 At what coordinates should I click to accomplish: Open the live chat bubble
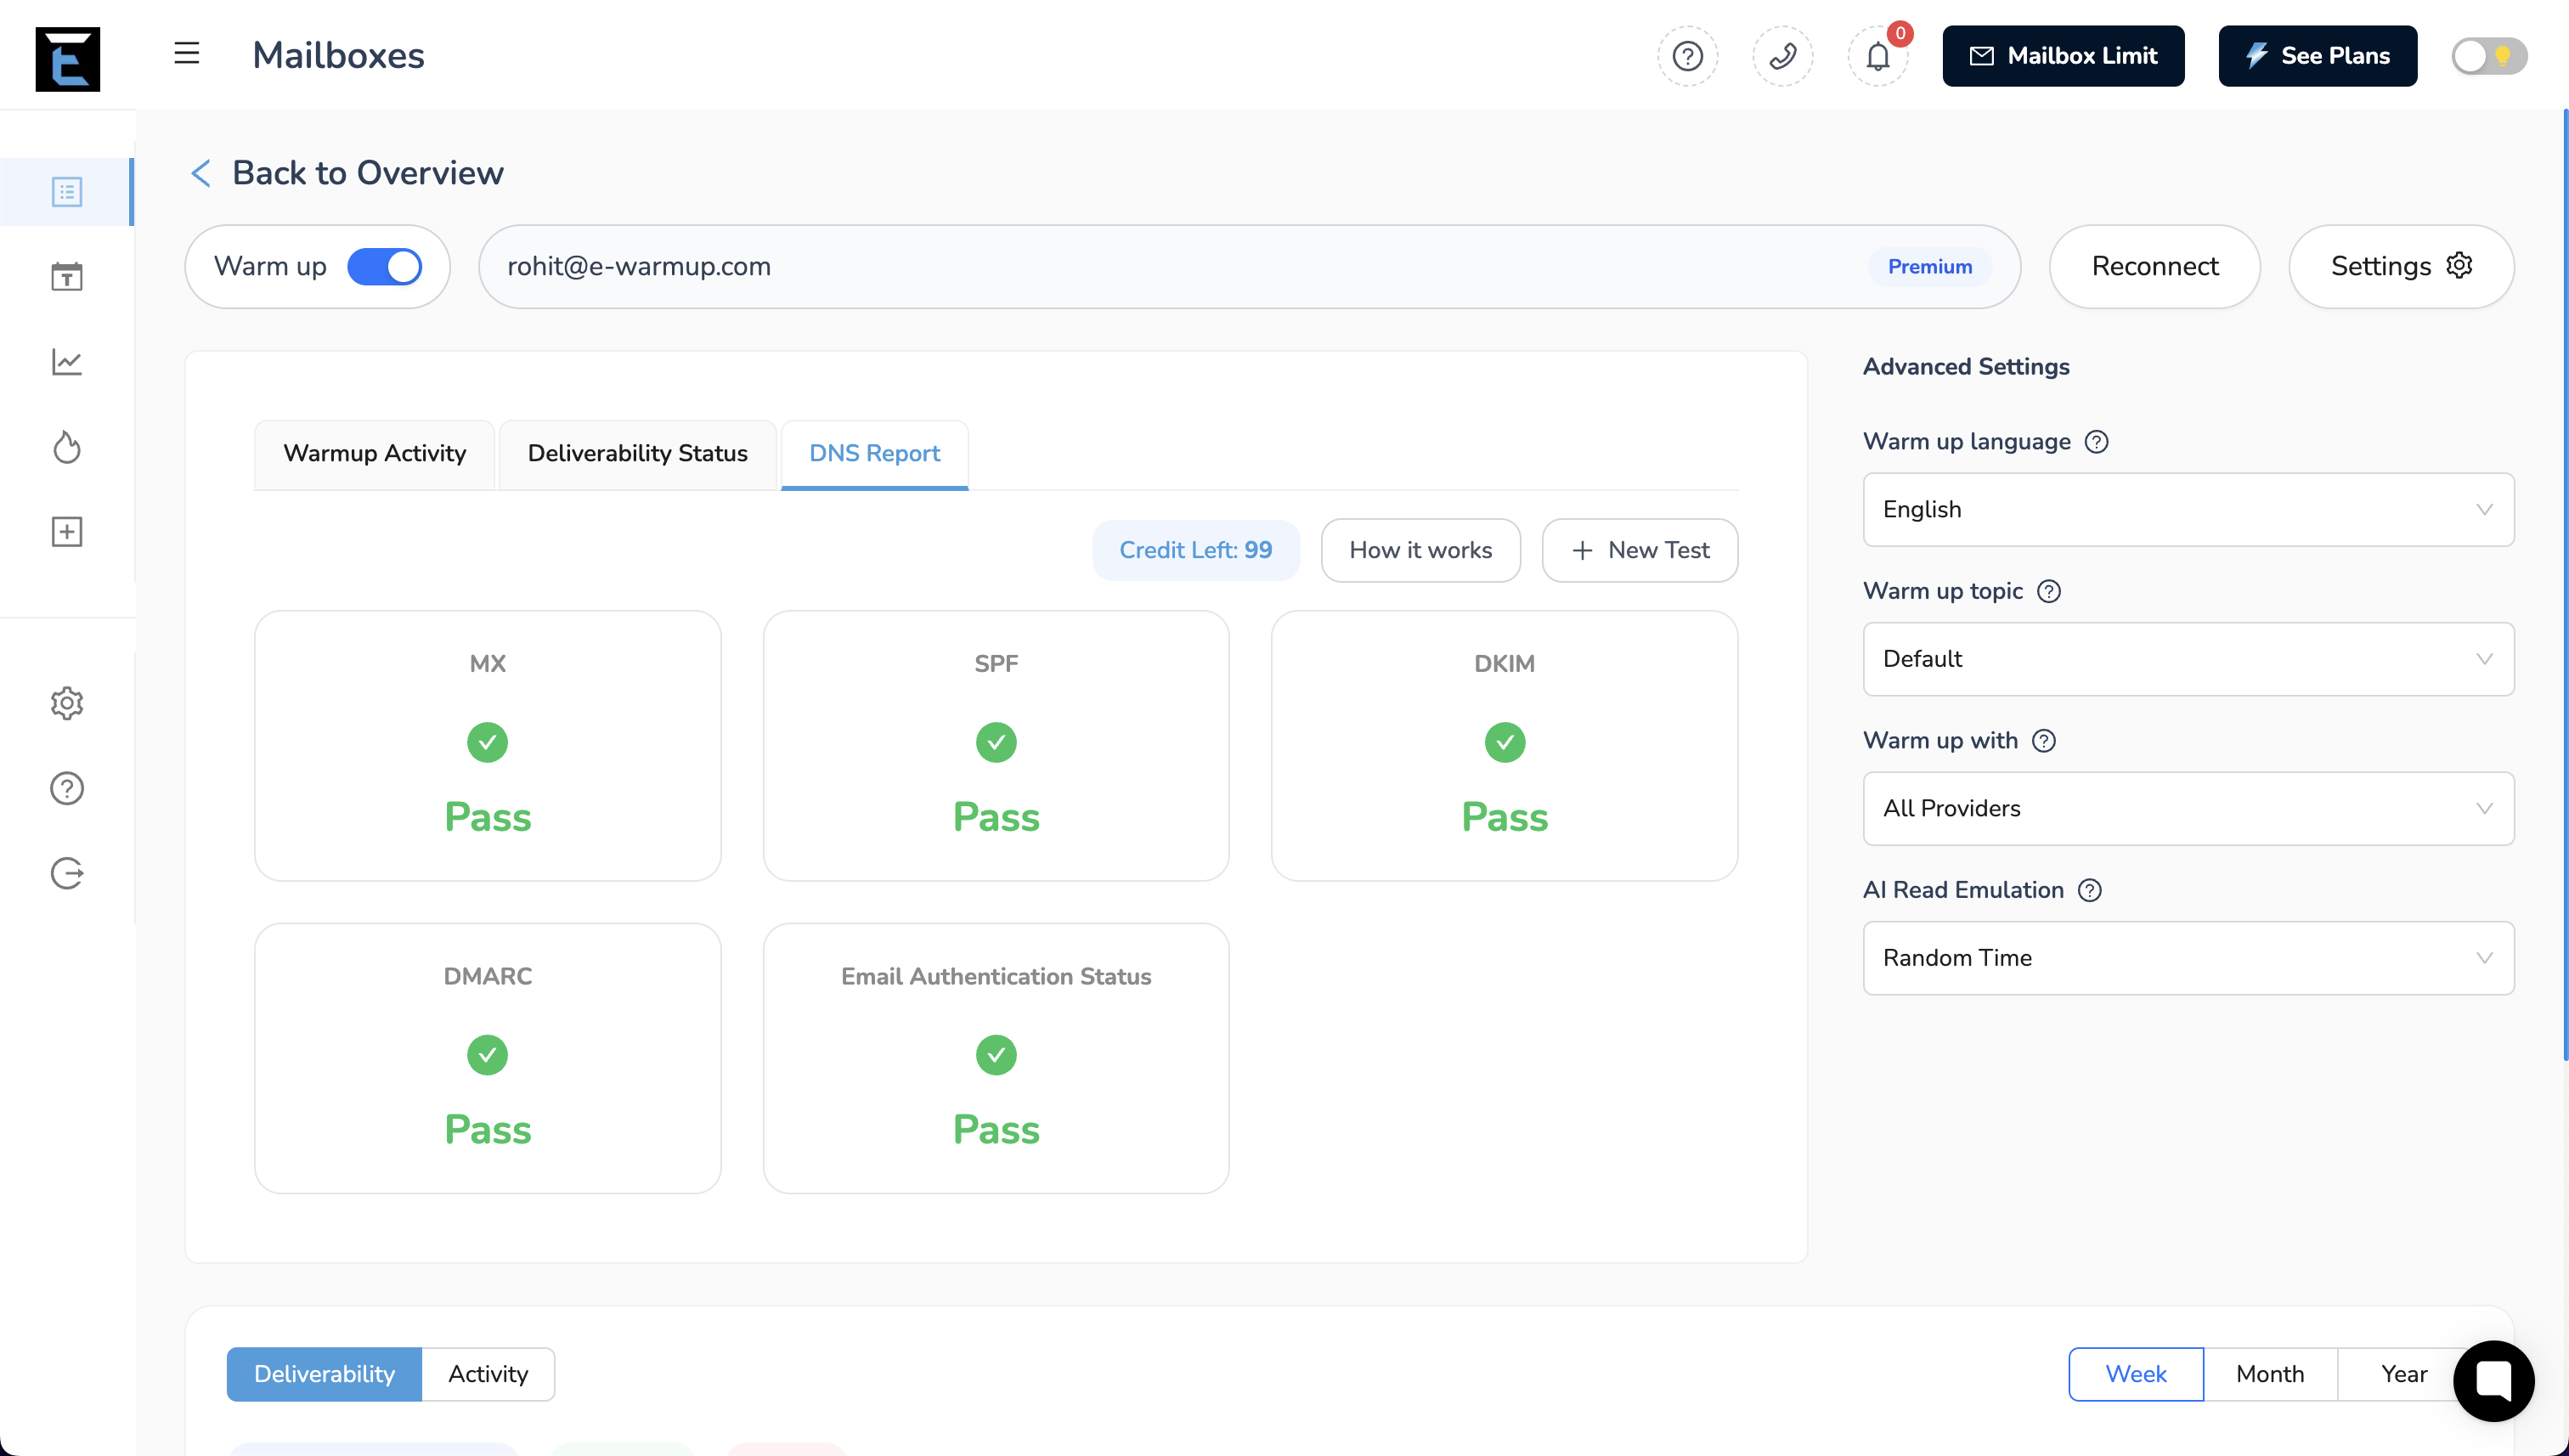click(x=2493, y=1380)
